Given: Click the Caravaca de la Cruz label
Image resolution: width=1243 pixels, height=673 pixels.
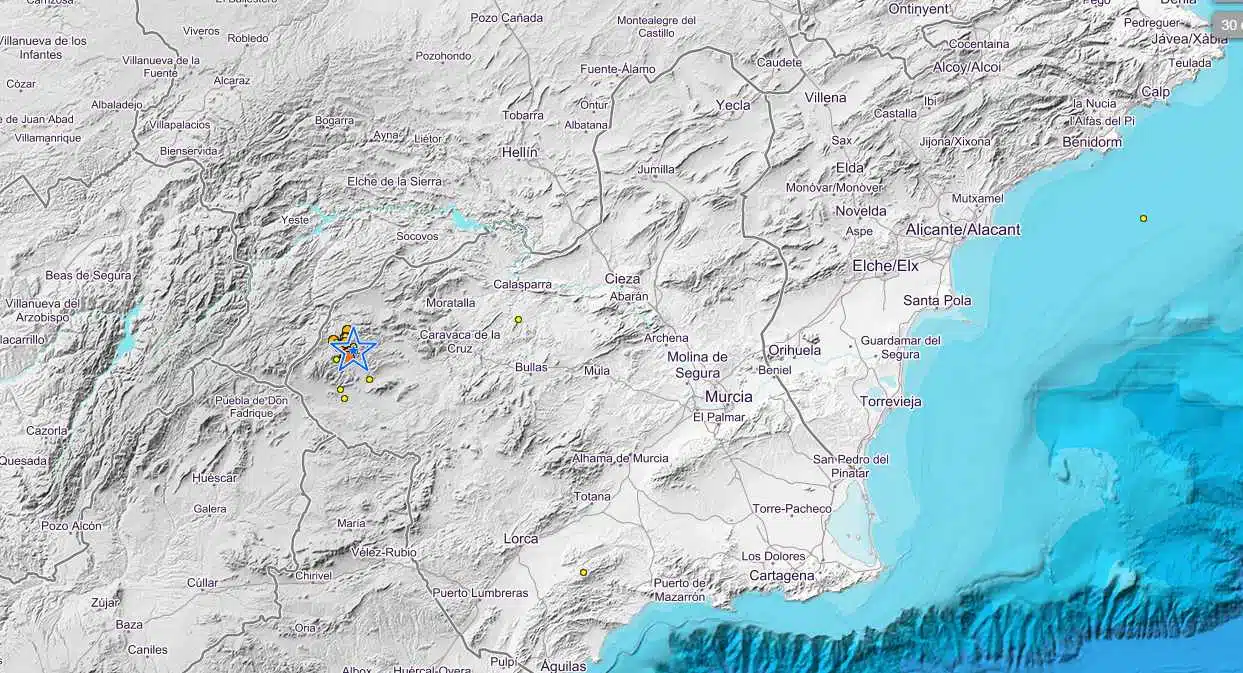Looking at the screenshot, I should [x=460, y=341].
